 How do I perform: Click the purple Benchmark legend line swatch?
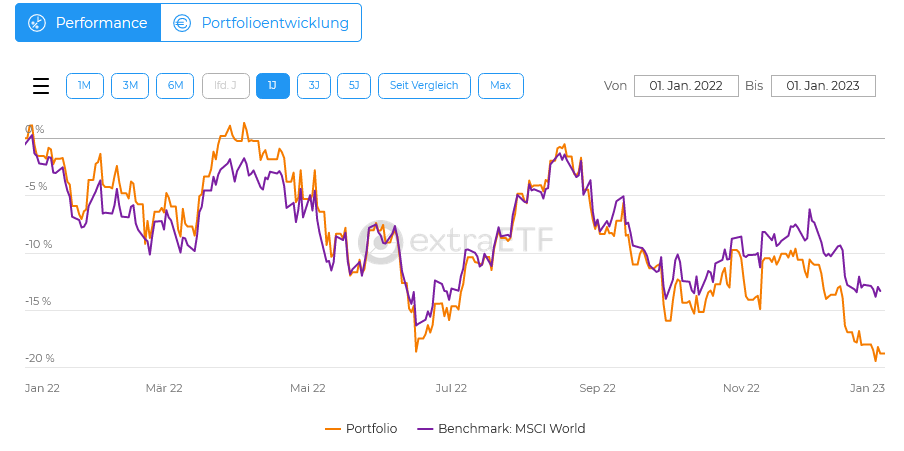point(425,429)
